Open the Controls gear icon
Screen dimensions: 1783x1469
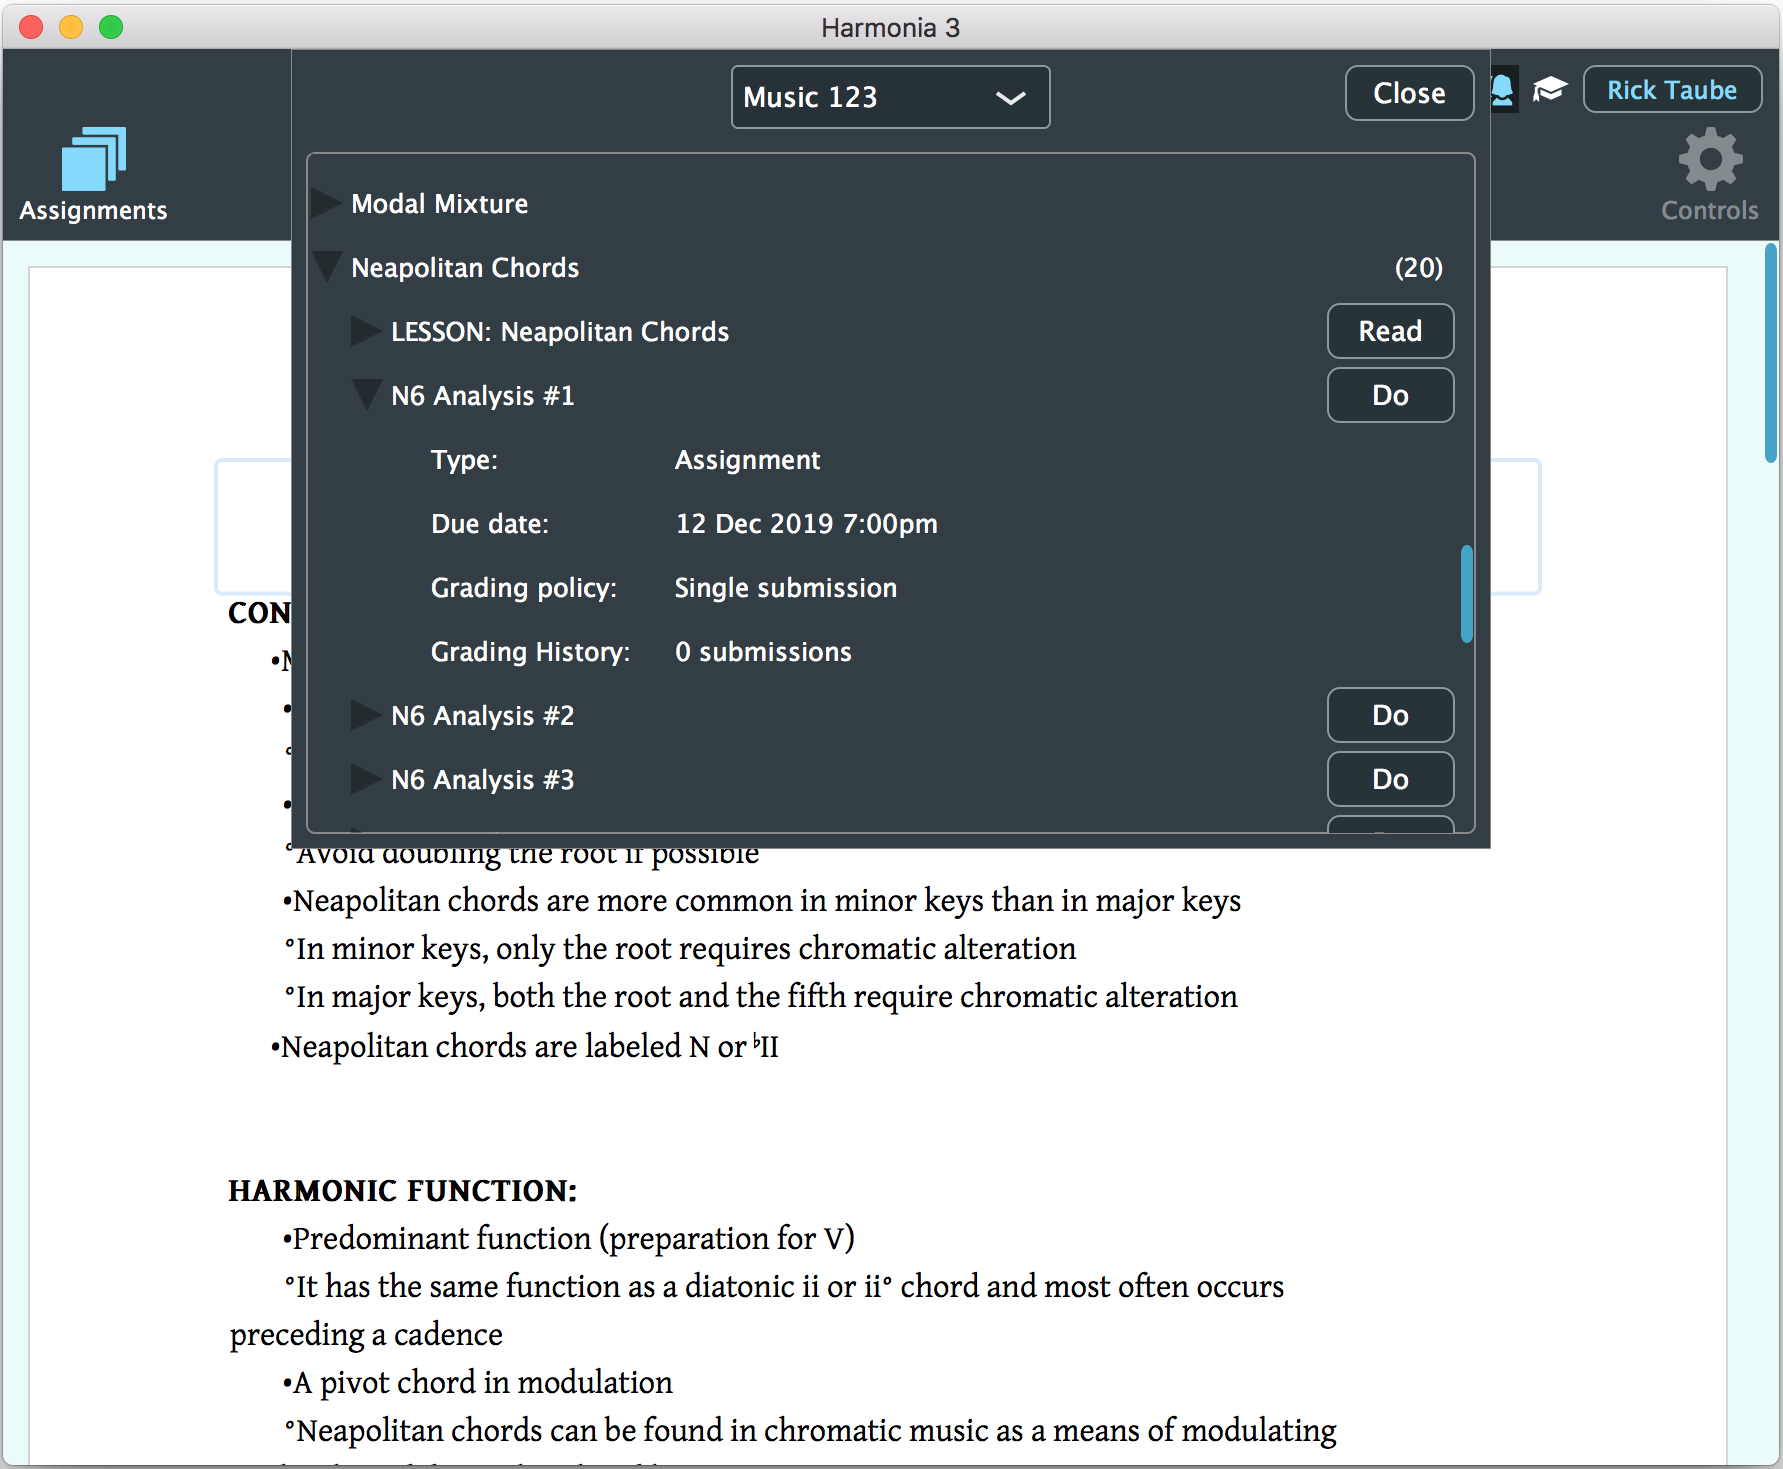click(x=1709, y=160)
